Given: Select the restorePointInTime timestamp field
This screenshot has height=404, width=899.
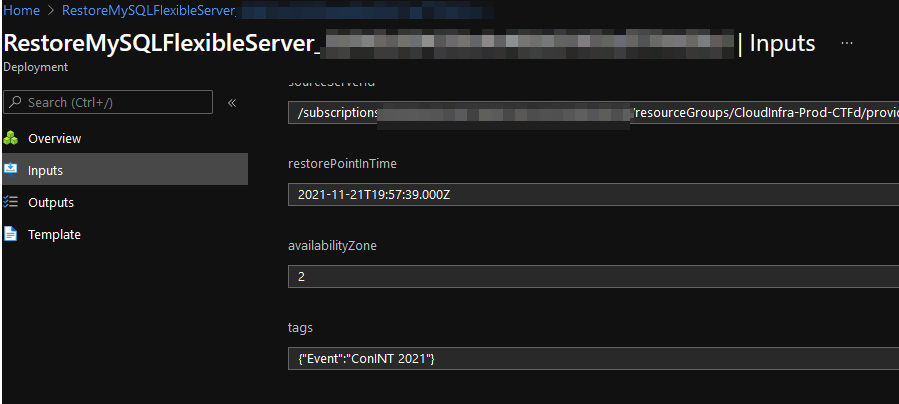Looking at the screenshot, I should click(592, 195).
